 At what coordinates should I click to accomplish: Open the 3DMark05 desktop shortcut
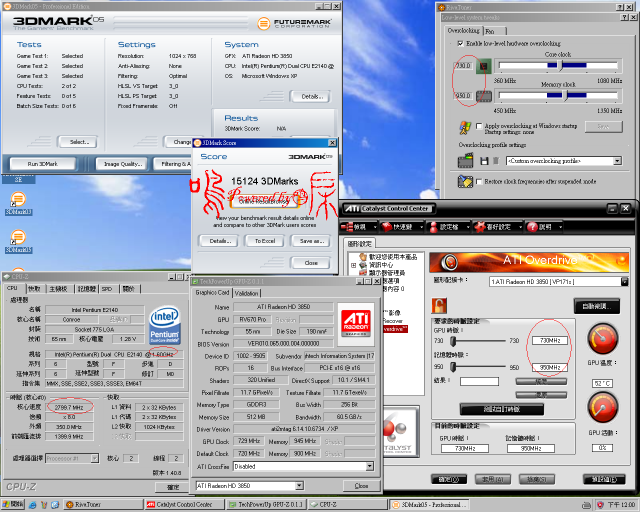pos(18,241)
